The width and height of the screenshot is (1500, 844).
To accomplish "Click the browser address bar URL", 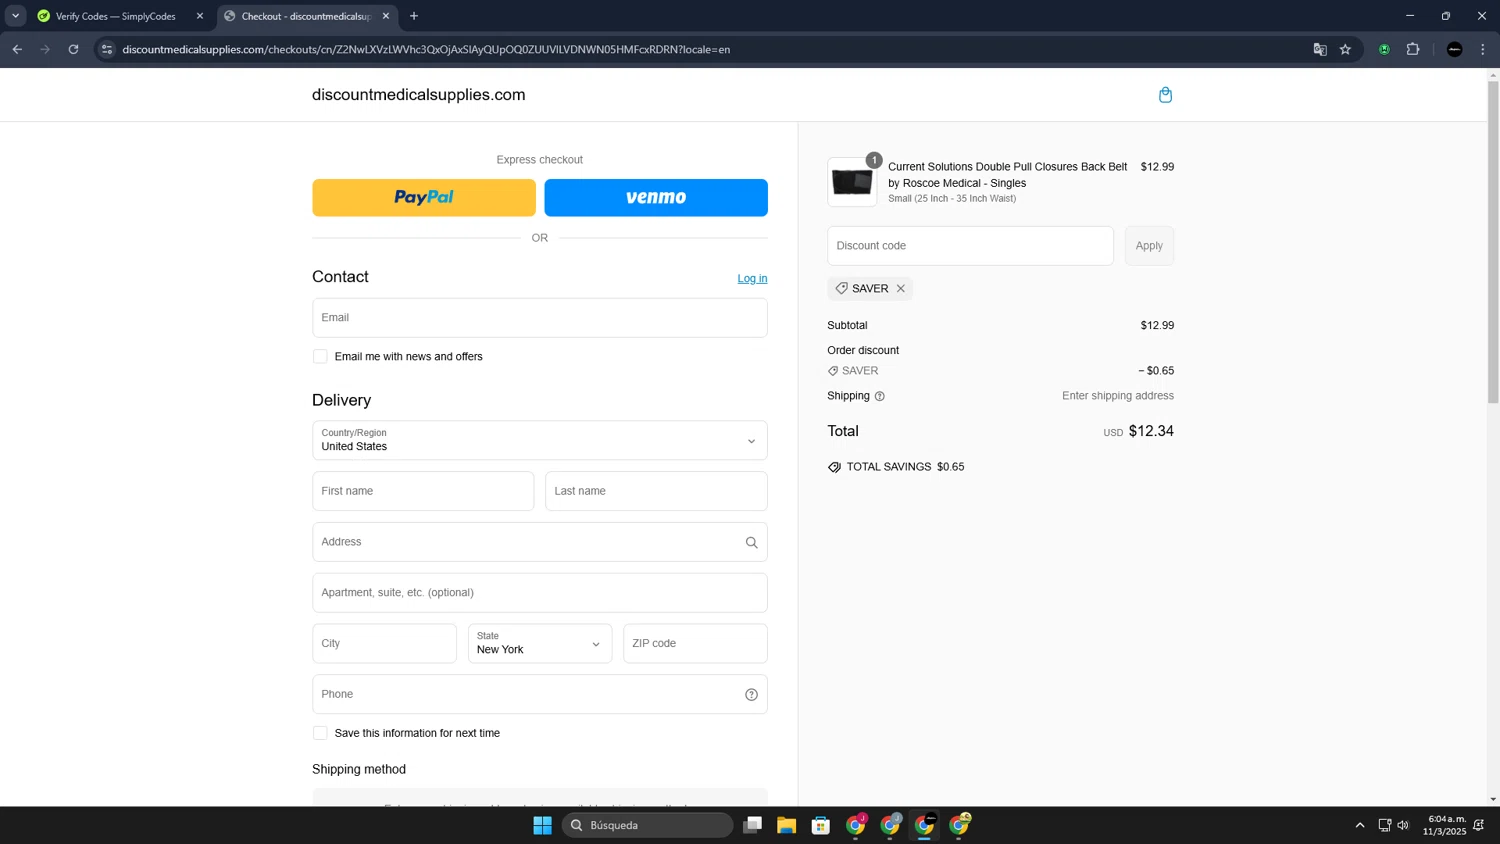I will tap(426, 49).
